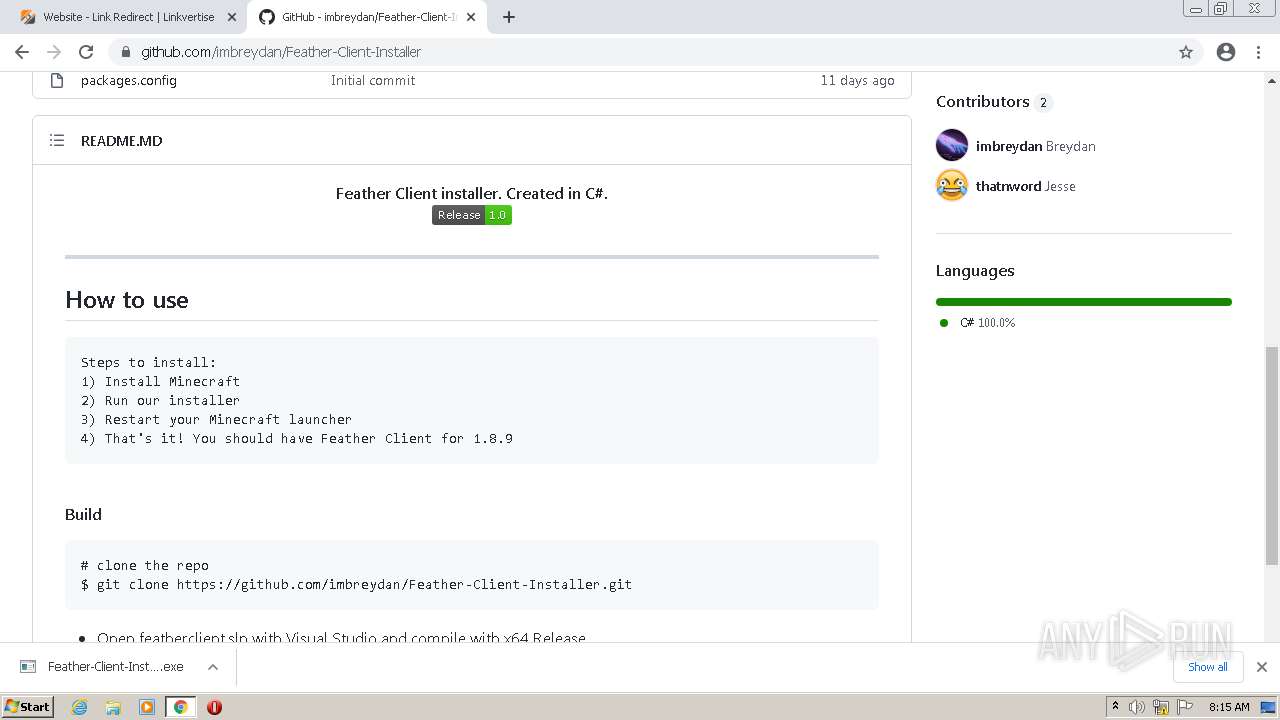Open the packages.config file

click(129, 81)
